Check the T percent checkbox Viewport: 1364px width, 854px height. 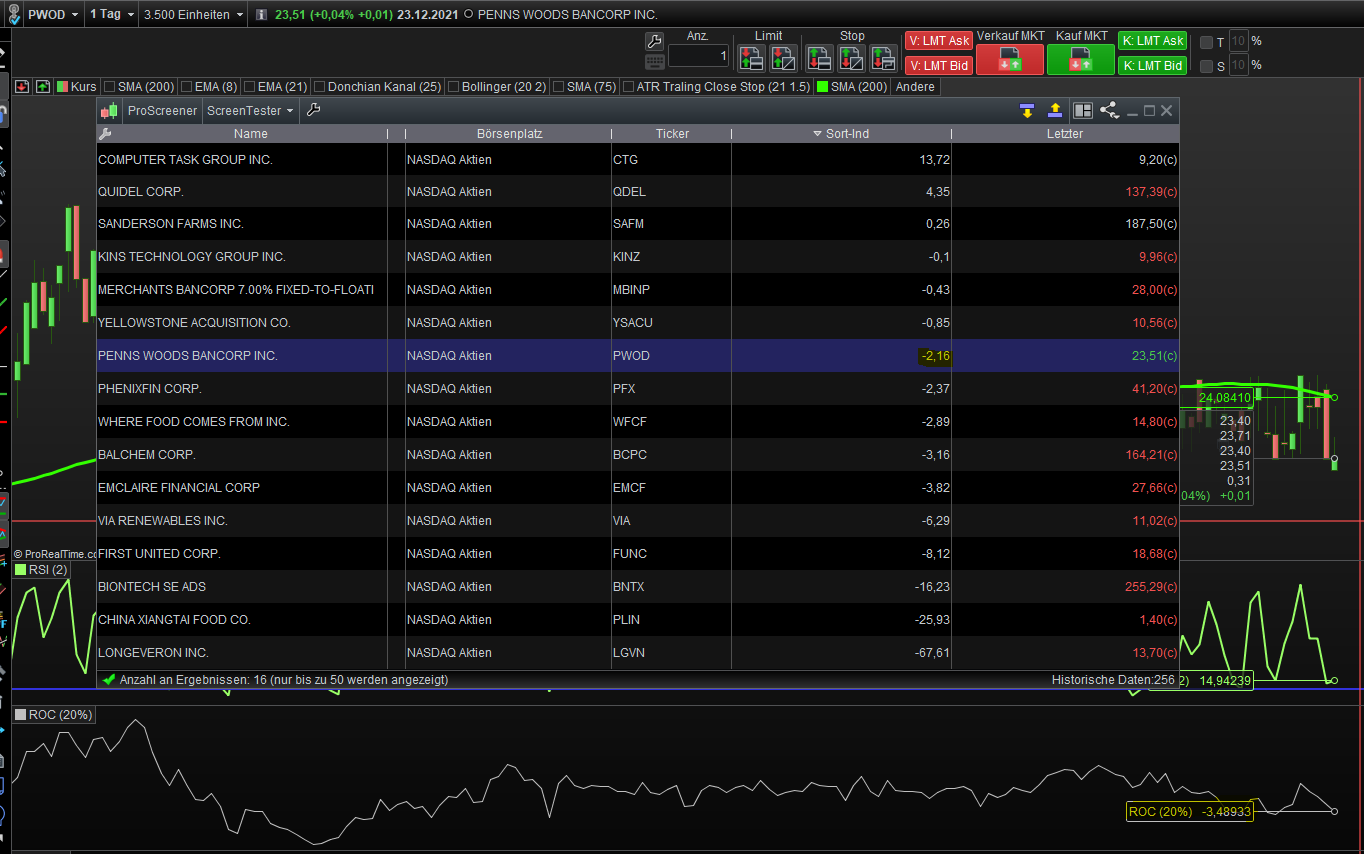(1206, 42)
